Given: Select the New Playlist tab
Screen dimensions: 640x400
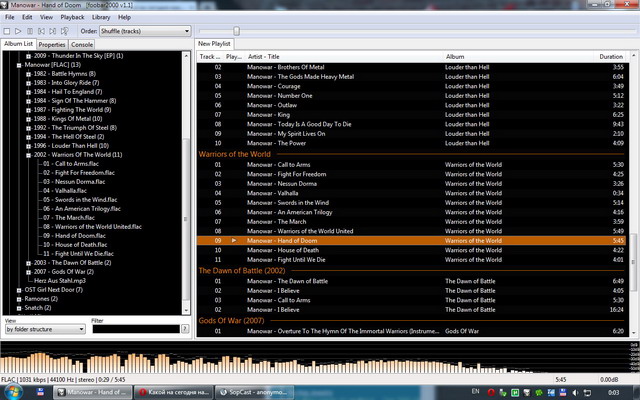Looking at the screenshot, I should 214,44.
